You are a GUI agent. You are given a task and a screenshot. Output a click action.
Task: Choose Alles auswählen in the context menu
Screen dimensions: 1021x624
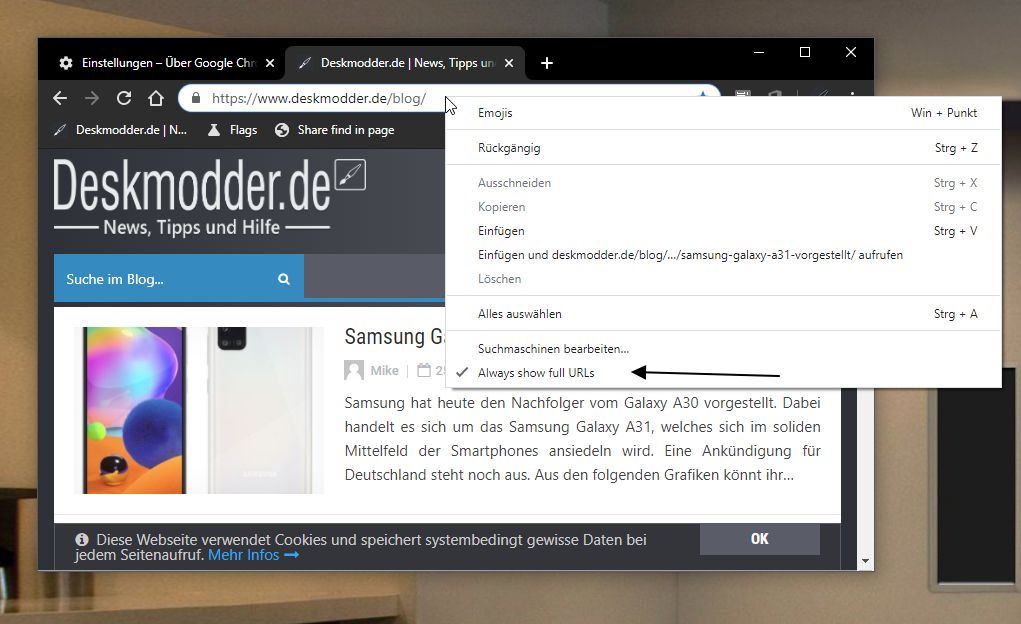point(723,313)
